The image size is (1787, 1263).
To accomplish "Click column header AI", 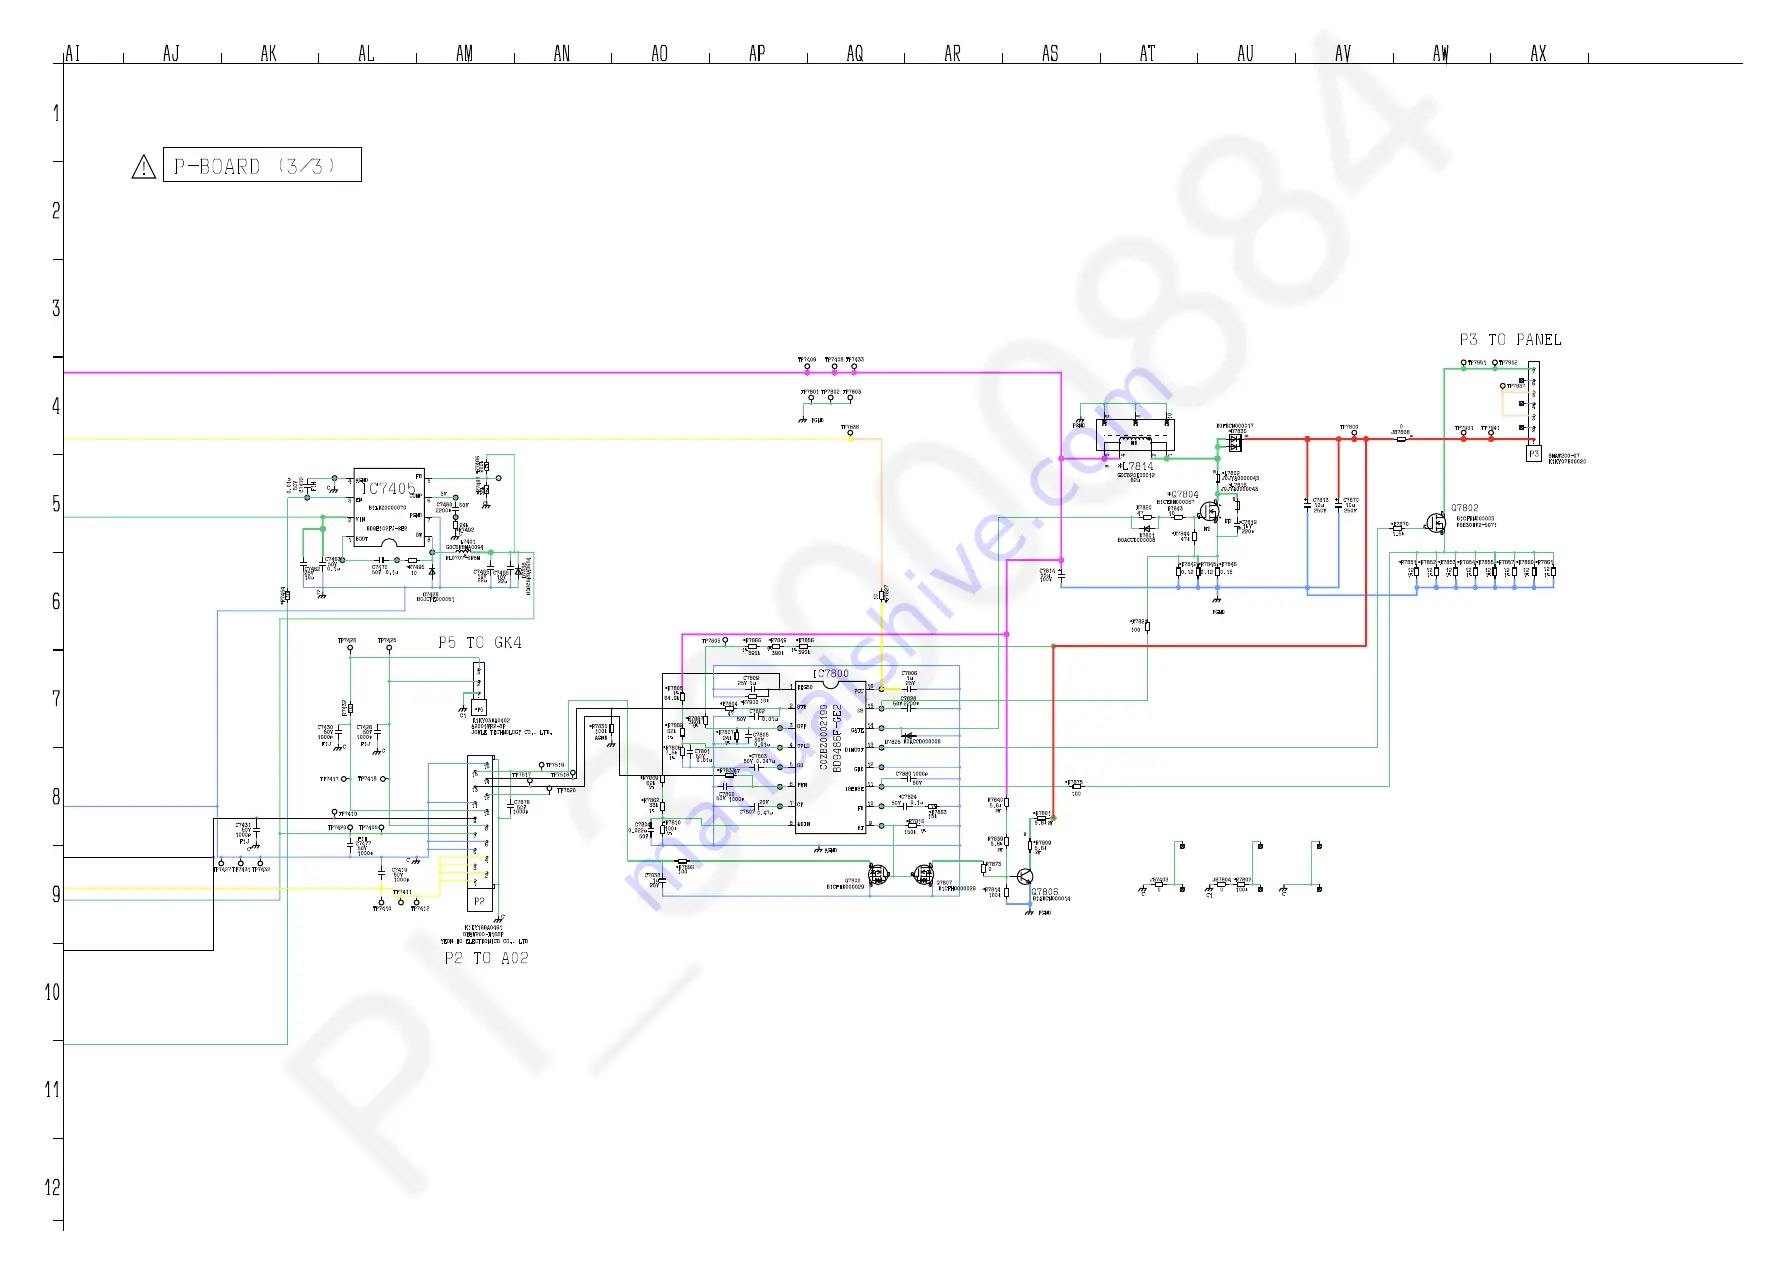I will [x=72, y=53].
